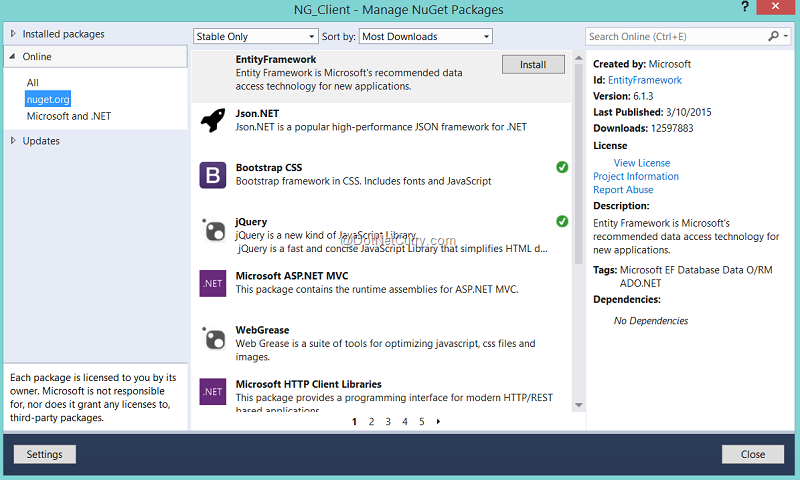Select the Microsoft ASP.NET MVC package title

(292, 275)
